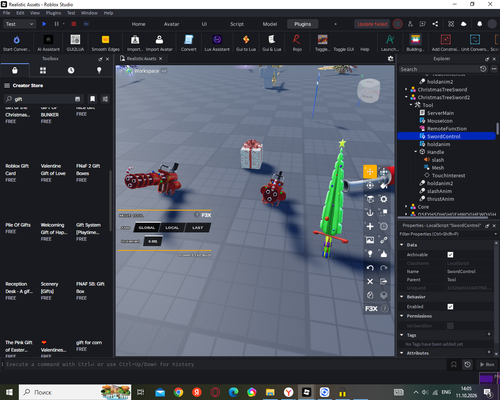This screenshot has width=500, height=400.
Task: Switch to the Script ribbon tab
Action: [x=237, y=24]
